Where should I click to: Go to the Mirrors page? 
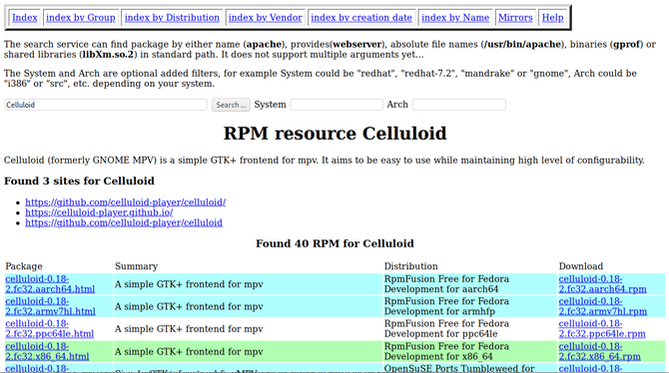click(515, 17)
